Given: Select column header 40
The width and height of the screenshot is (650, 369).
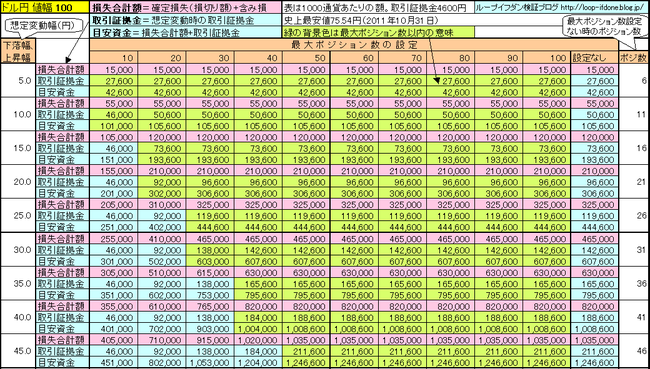Looking at the screenshot, I should (x=258, y=58).
